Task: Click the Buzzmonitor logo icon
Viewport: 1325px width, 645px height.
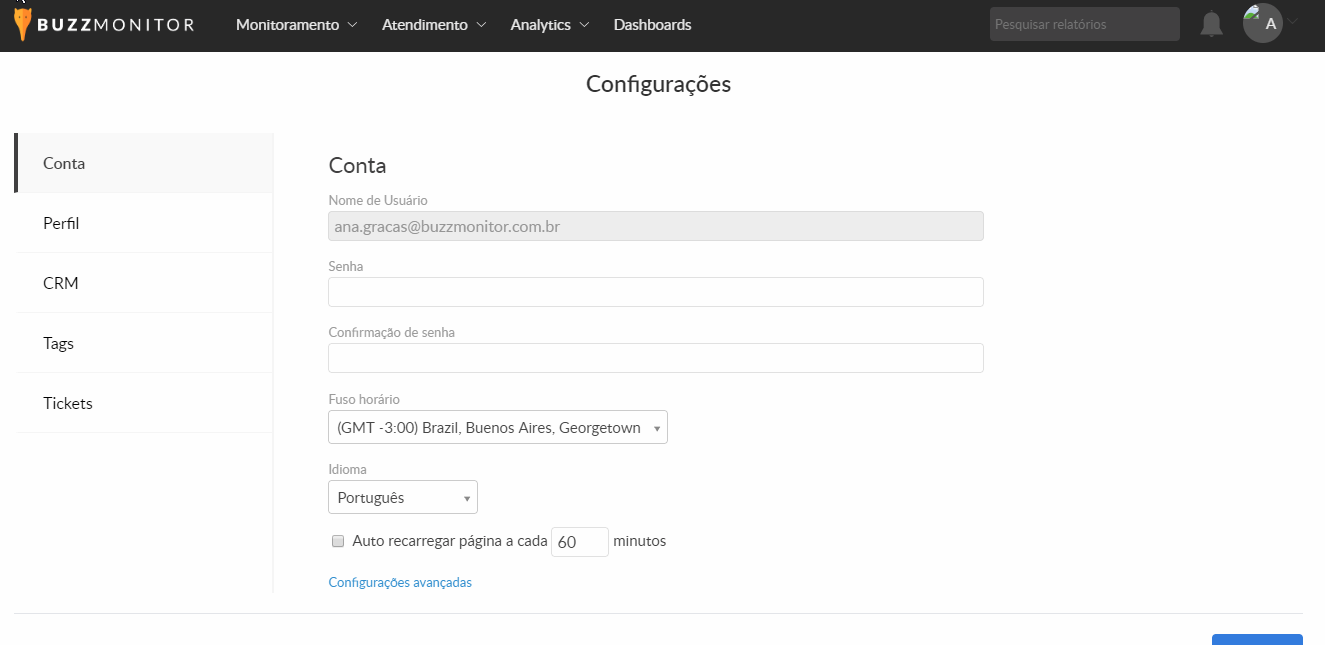Action: tap(23, 24)
